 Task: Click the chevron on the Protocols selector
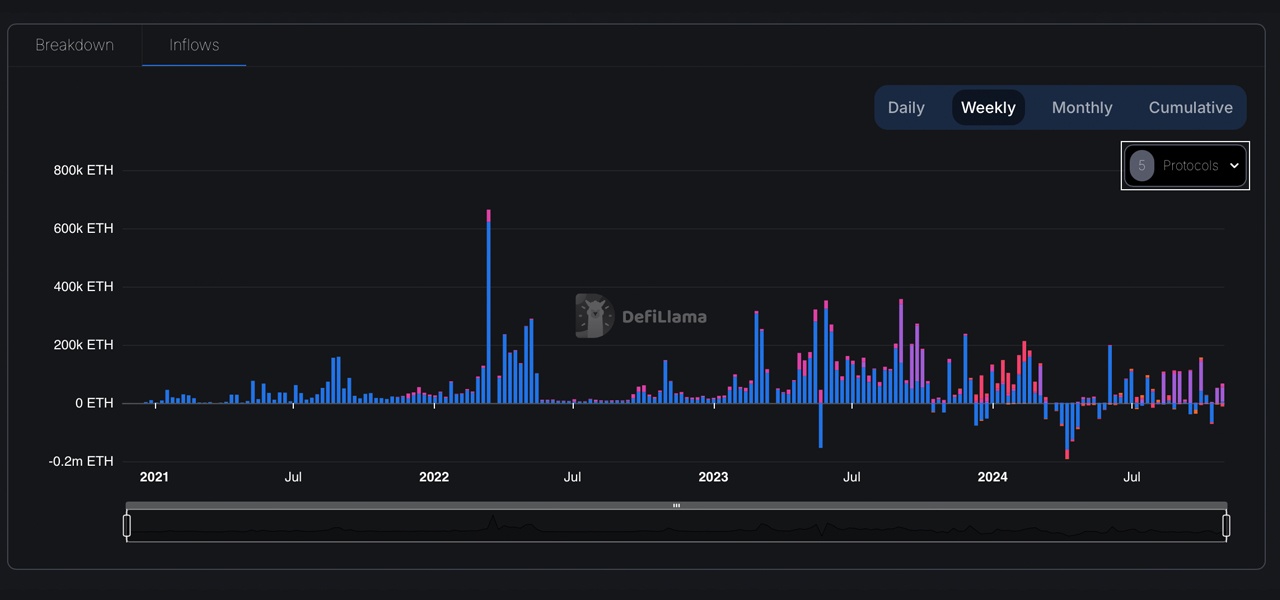click(x=1234, y=165)
